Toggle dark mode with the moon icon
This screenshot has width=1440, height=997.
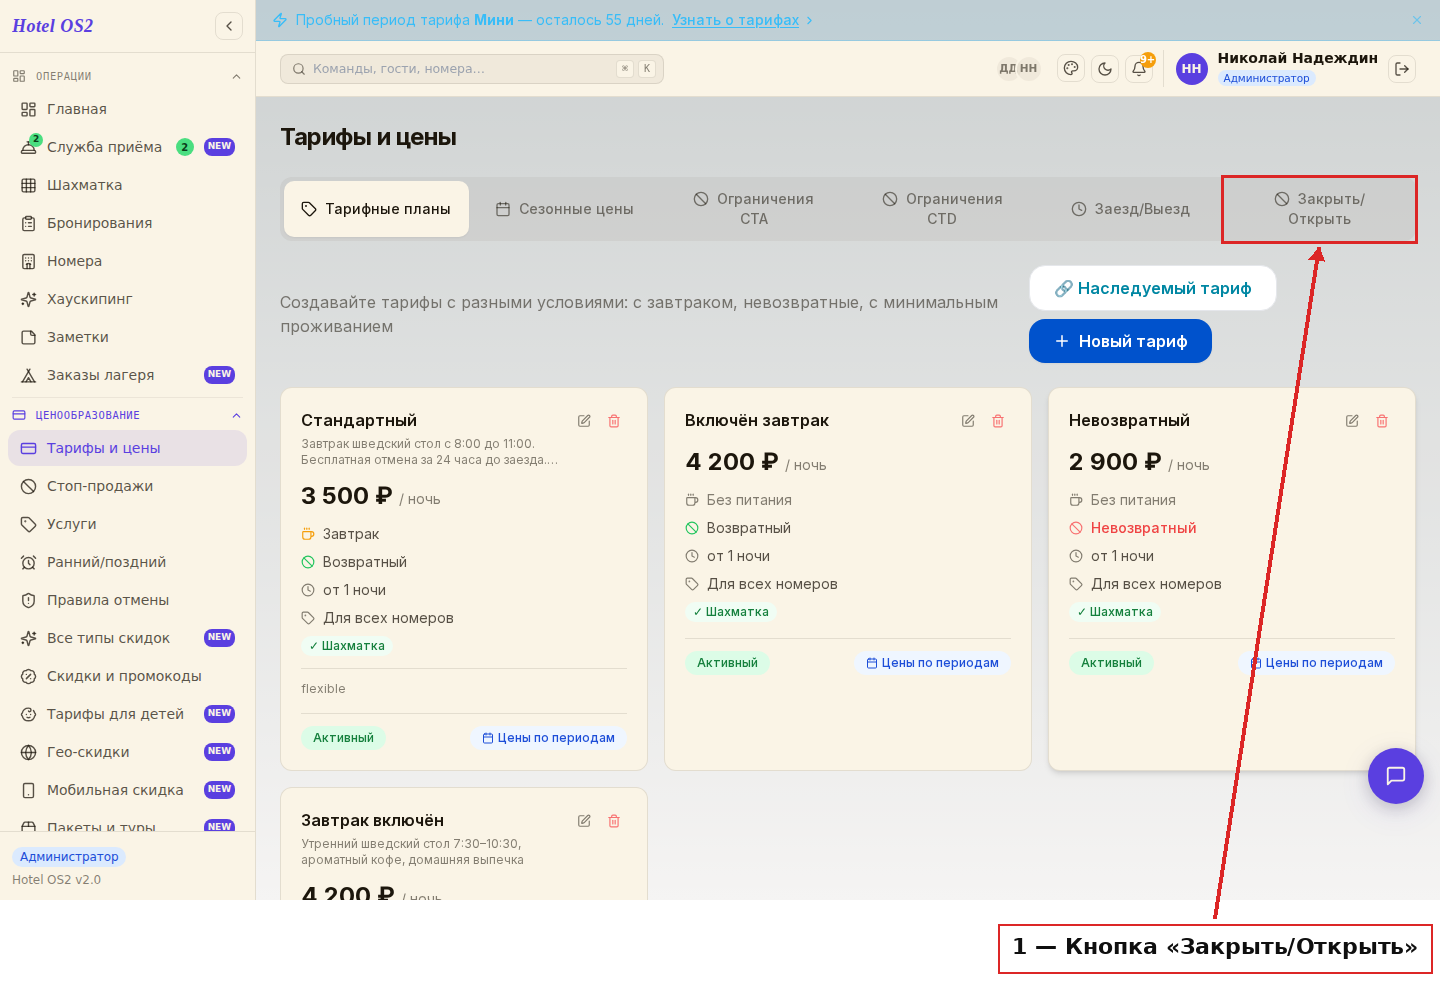tap(1105, 69)
